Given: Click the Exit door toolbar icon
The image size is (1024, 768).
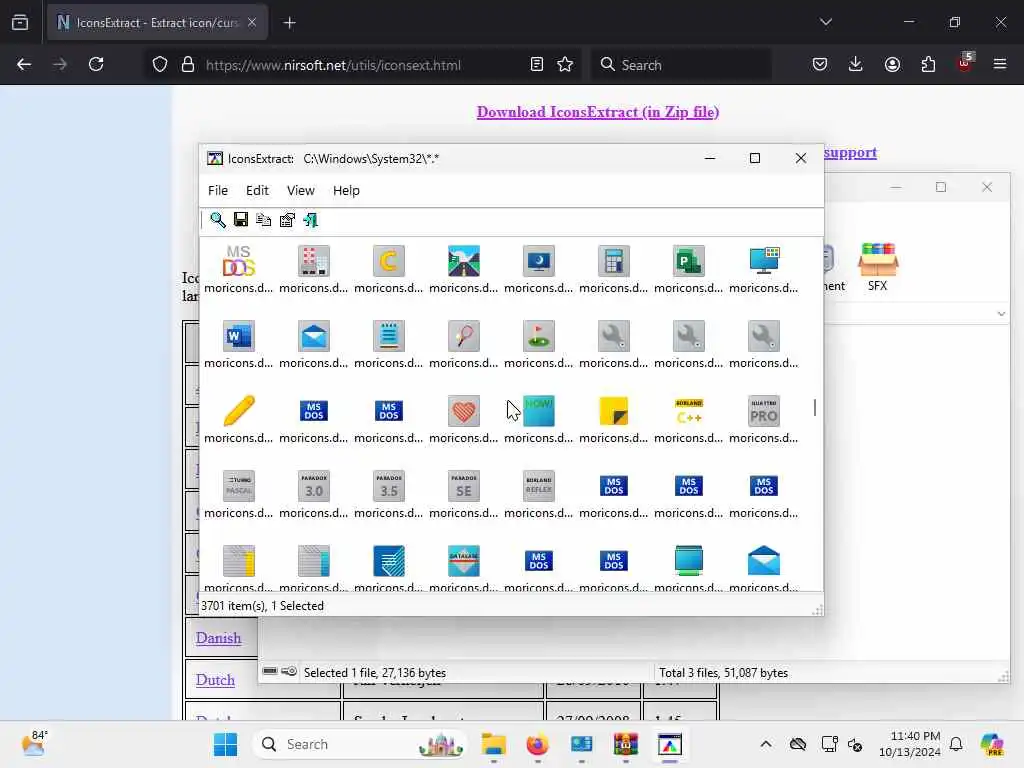Looking at the screenshot, I should pos(311,220).
